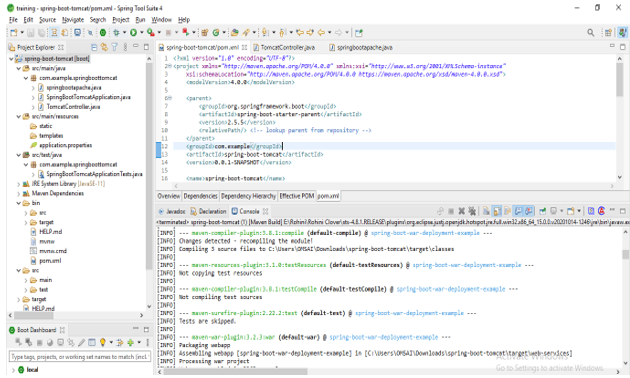Click the green Boot Dashboard toolbar icon
This screenshot has height=378, width=630.
coord(103,33)
